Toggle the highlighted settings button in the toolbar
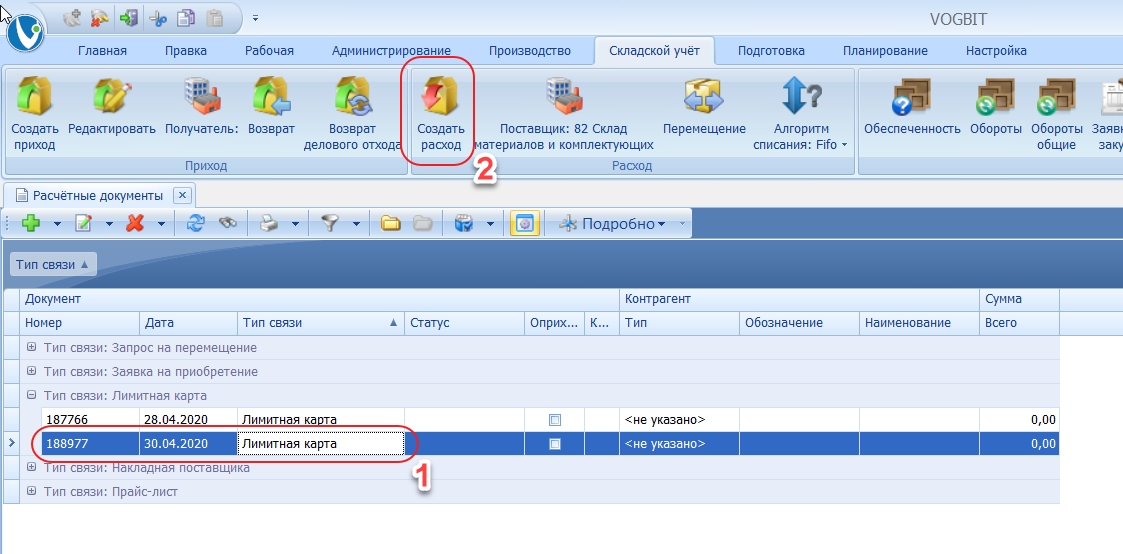The height and width of the screenshot is (554, 1123). 521,224
